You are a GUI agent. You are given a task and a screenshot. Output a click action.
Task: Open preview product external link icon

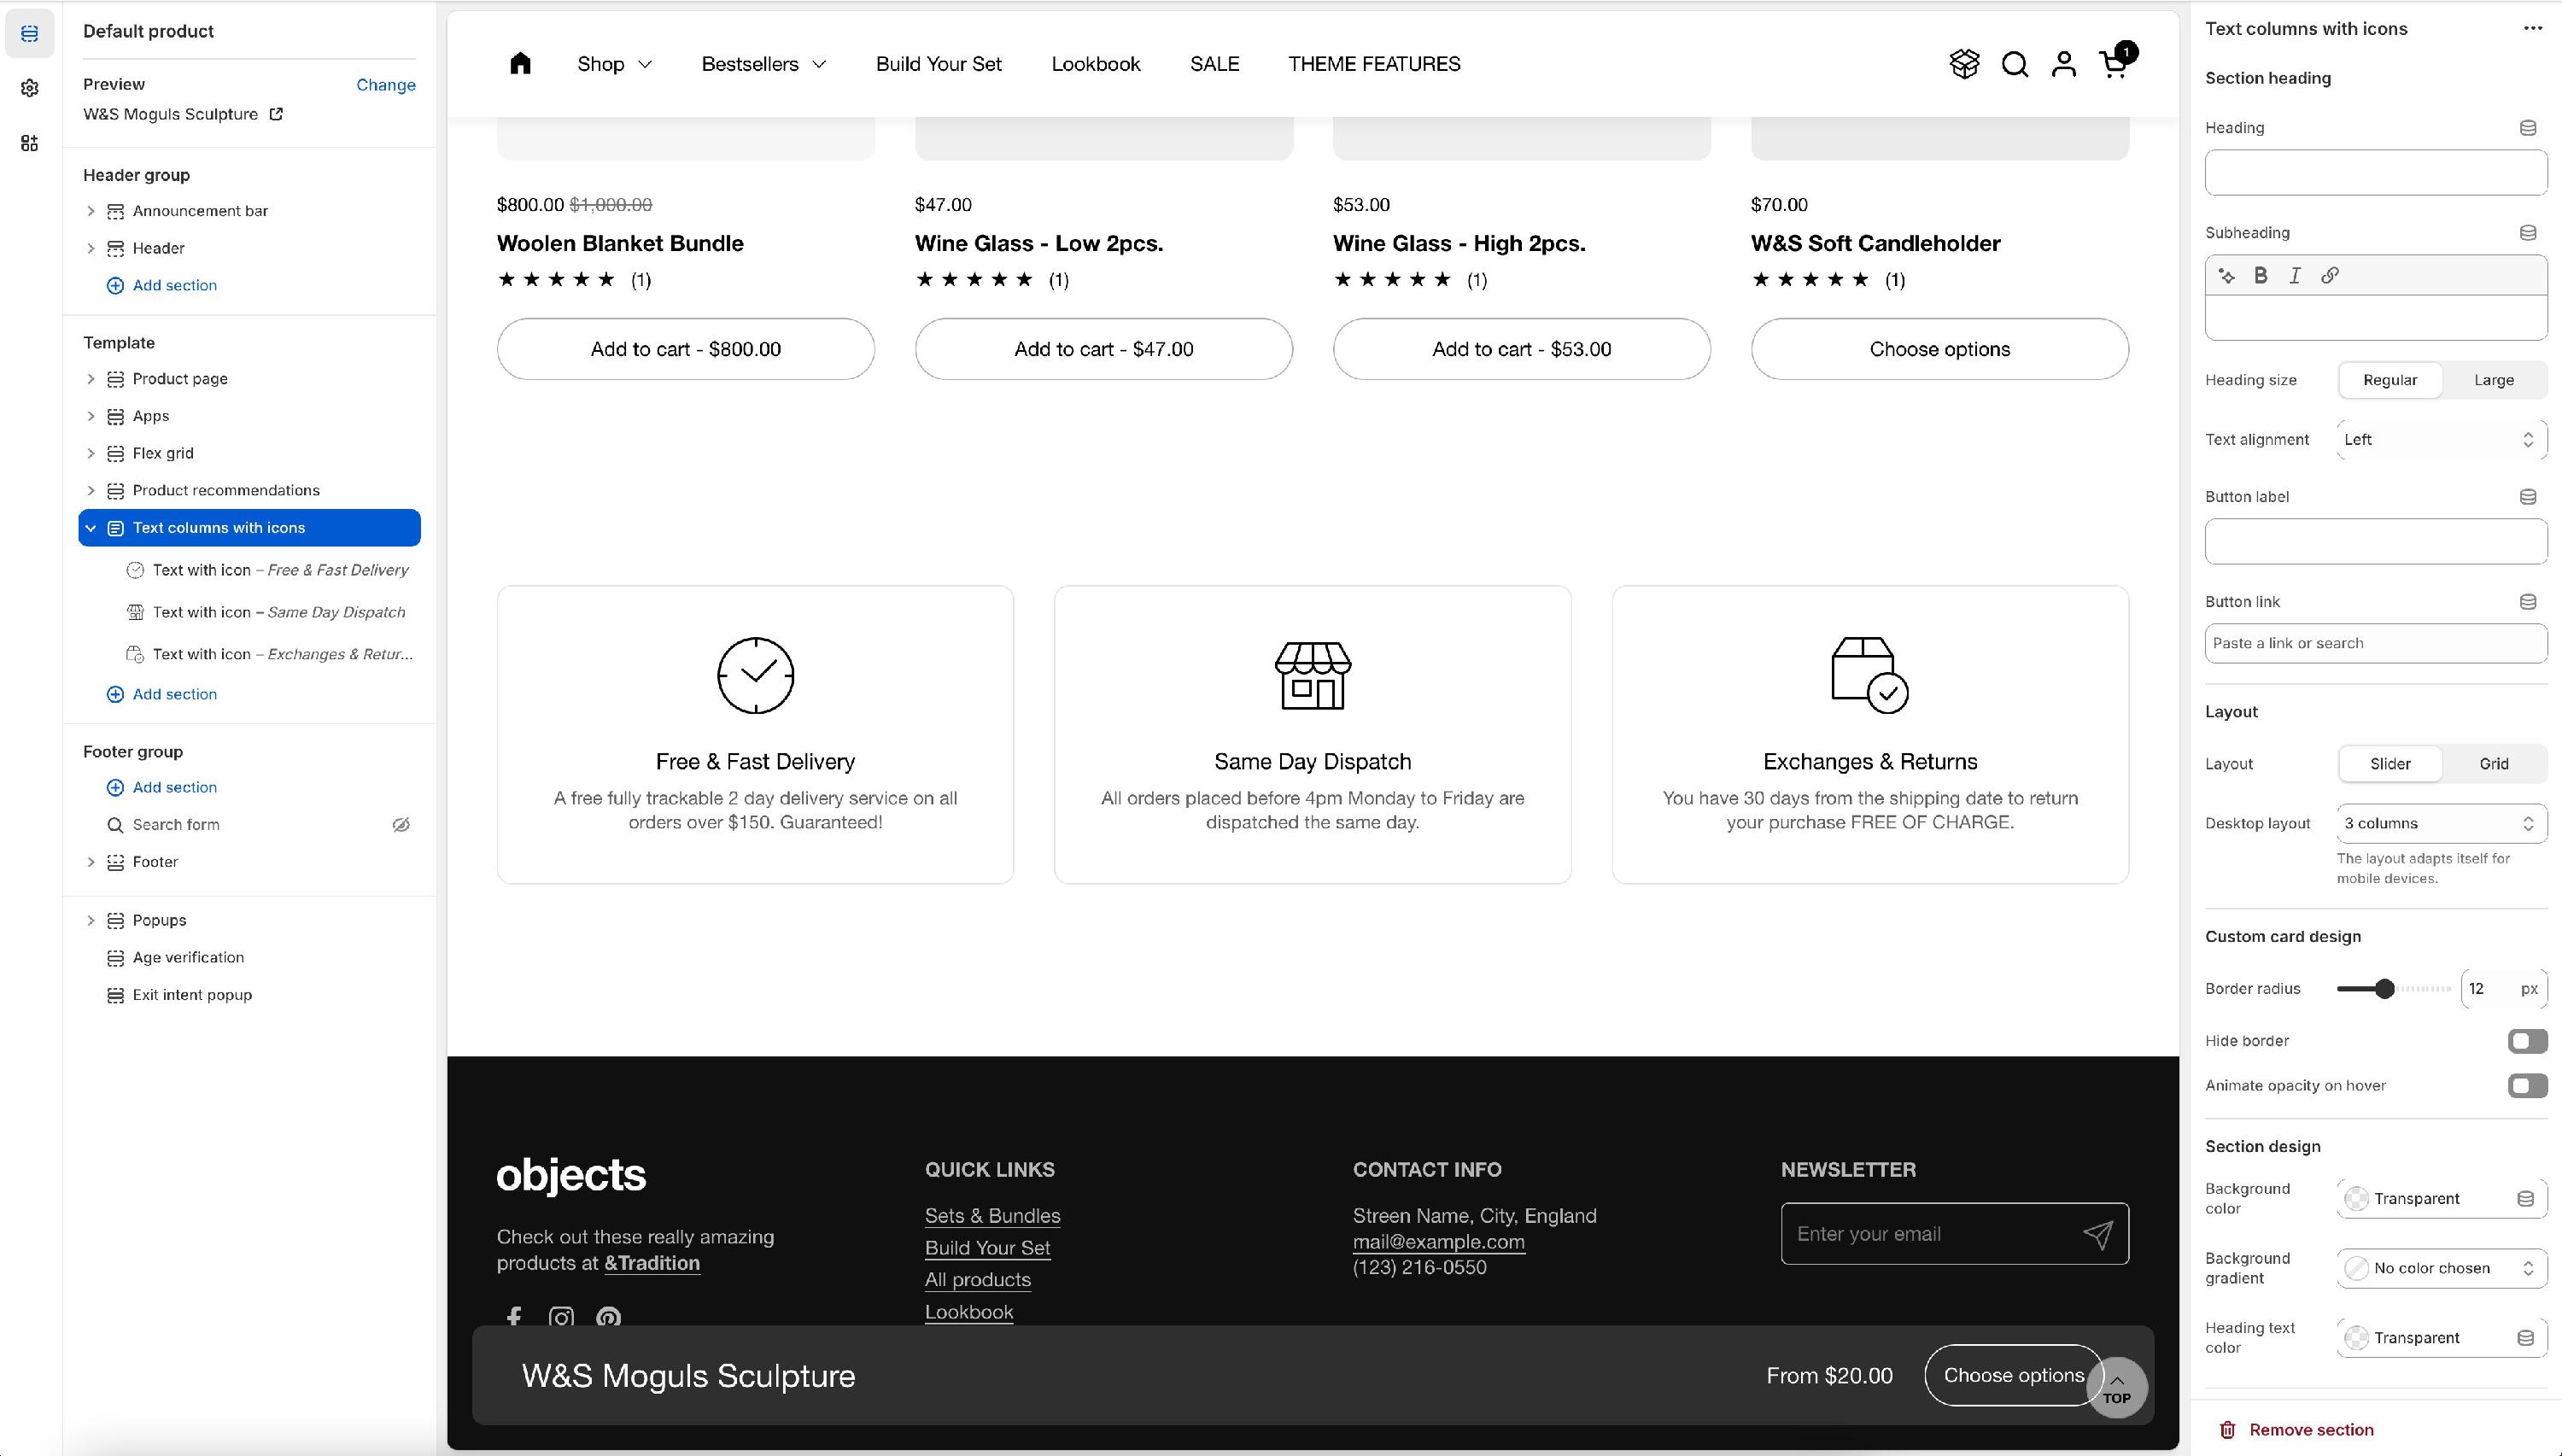(277, 114)
